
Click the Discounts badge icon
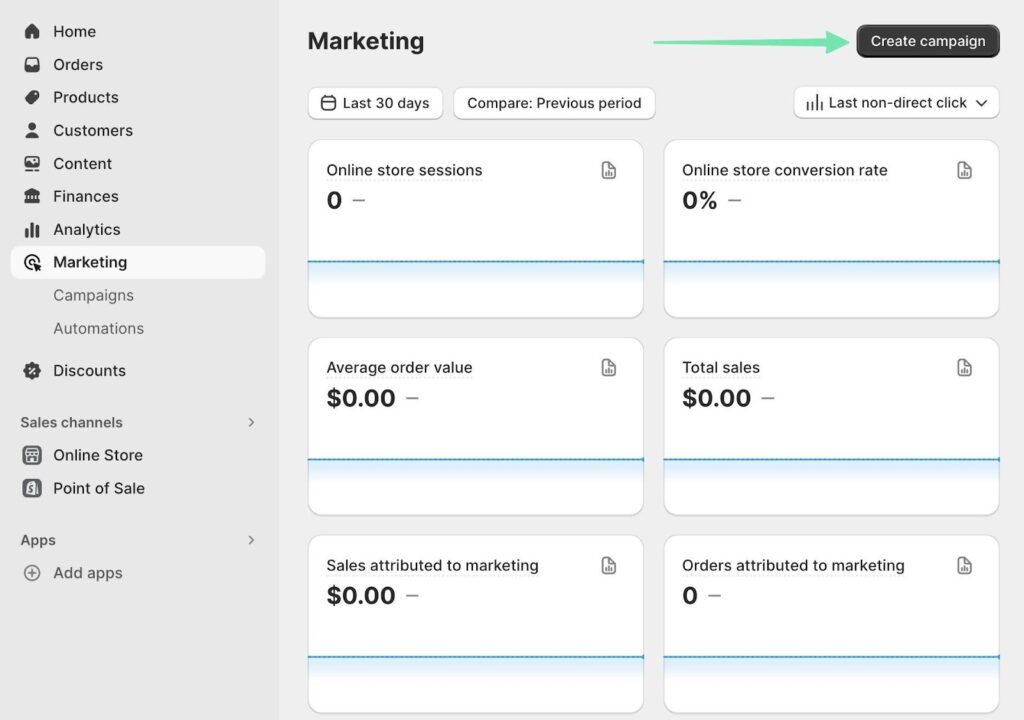32,371
